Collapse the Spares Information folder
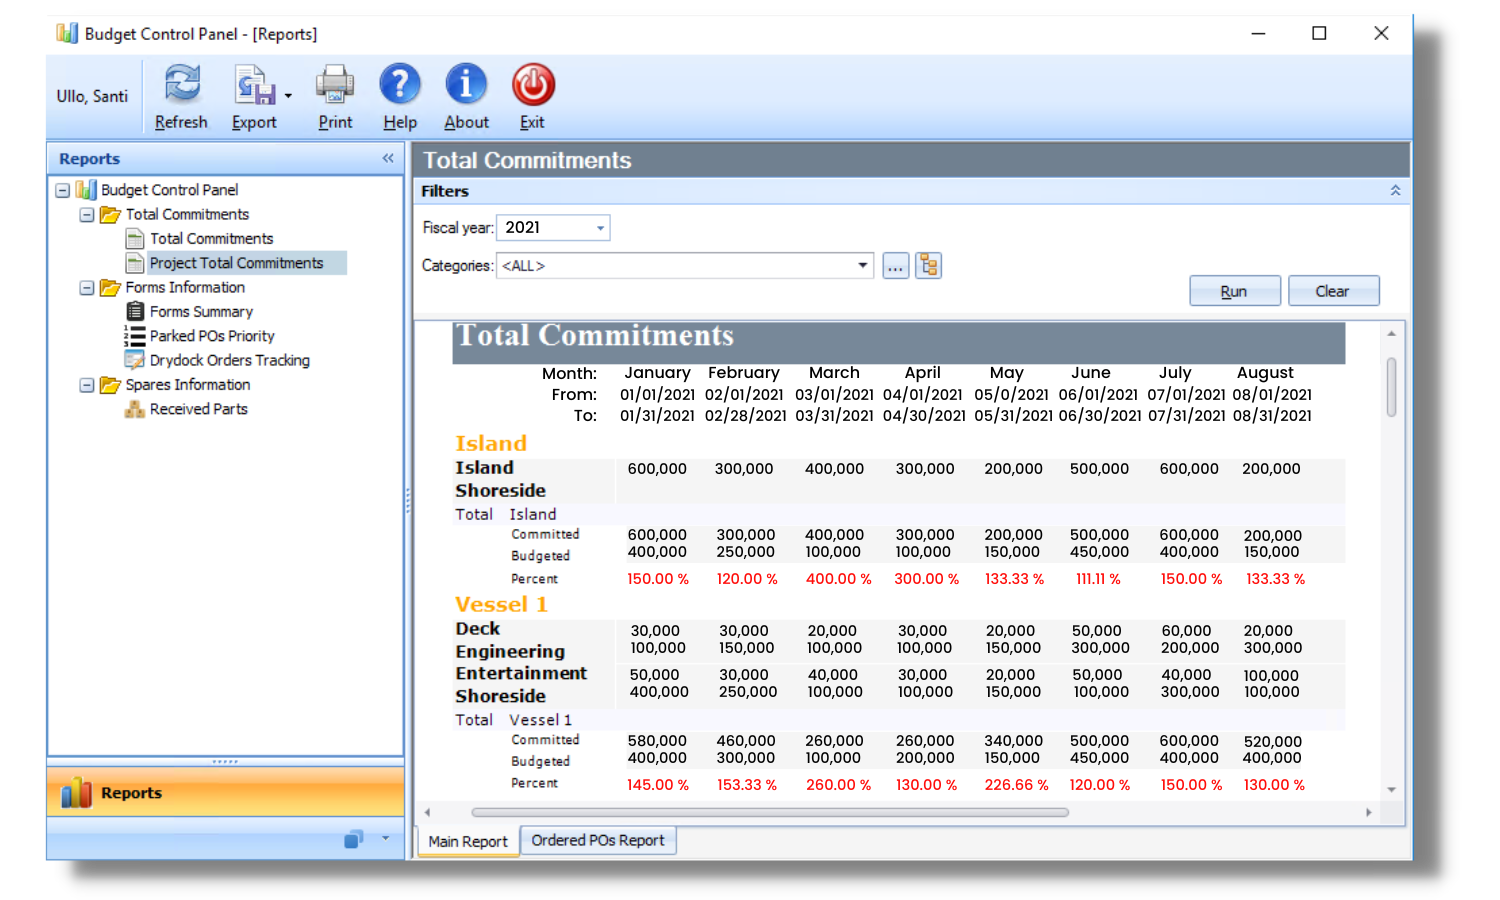Image resolution: width=1500 pixels, height=900 pixels. (x=86, y=384)
